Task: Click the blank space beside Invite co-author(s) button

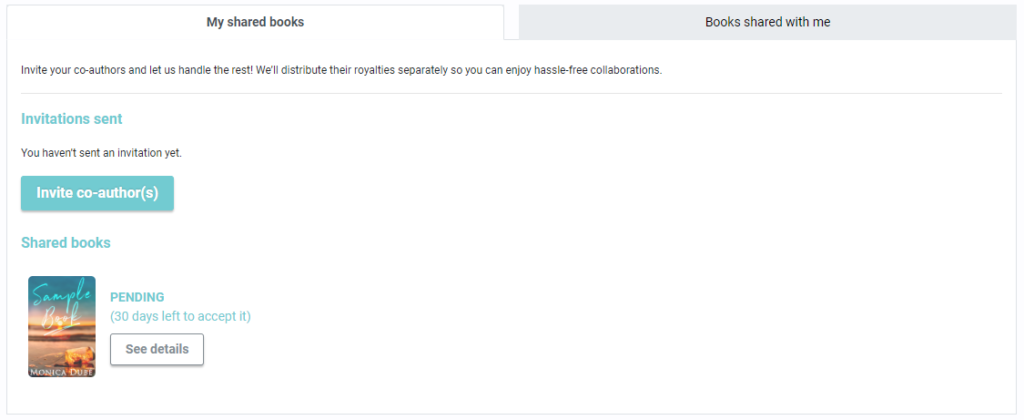Action: click(588, 193)
